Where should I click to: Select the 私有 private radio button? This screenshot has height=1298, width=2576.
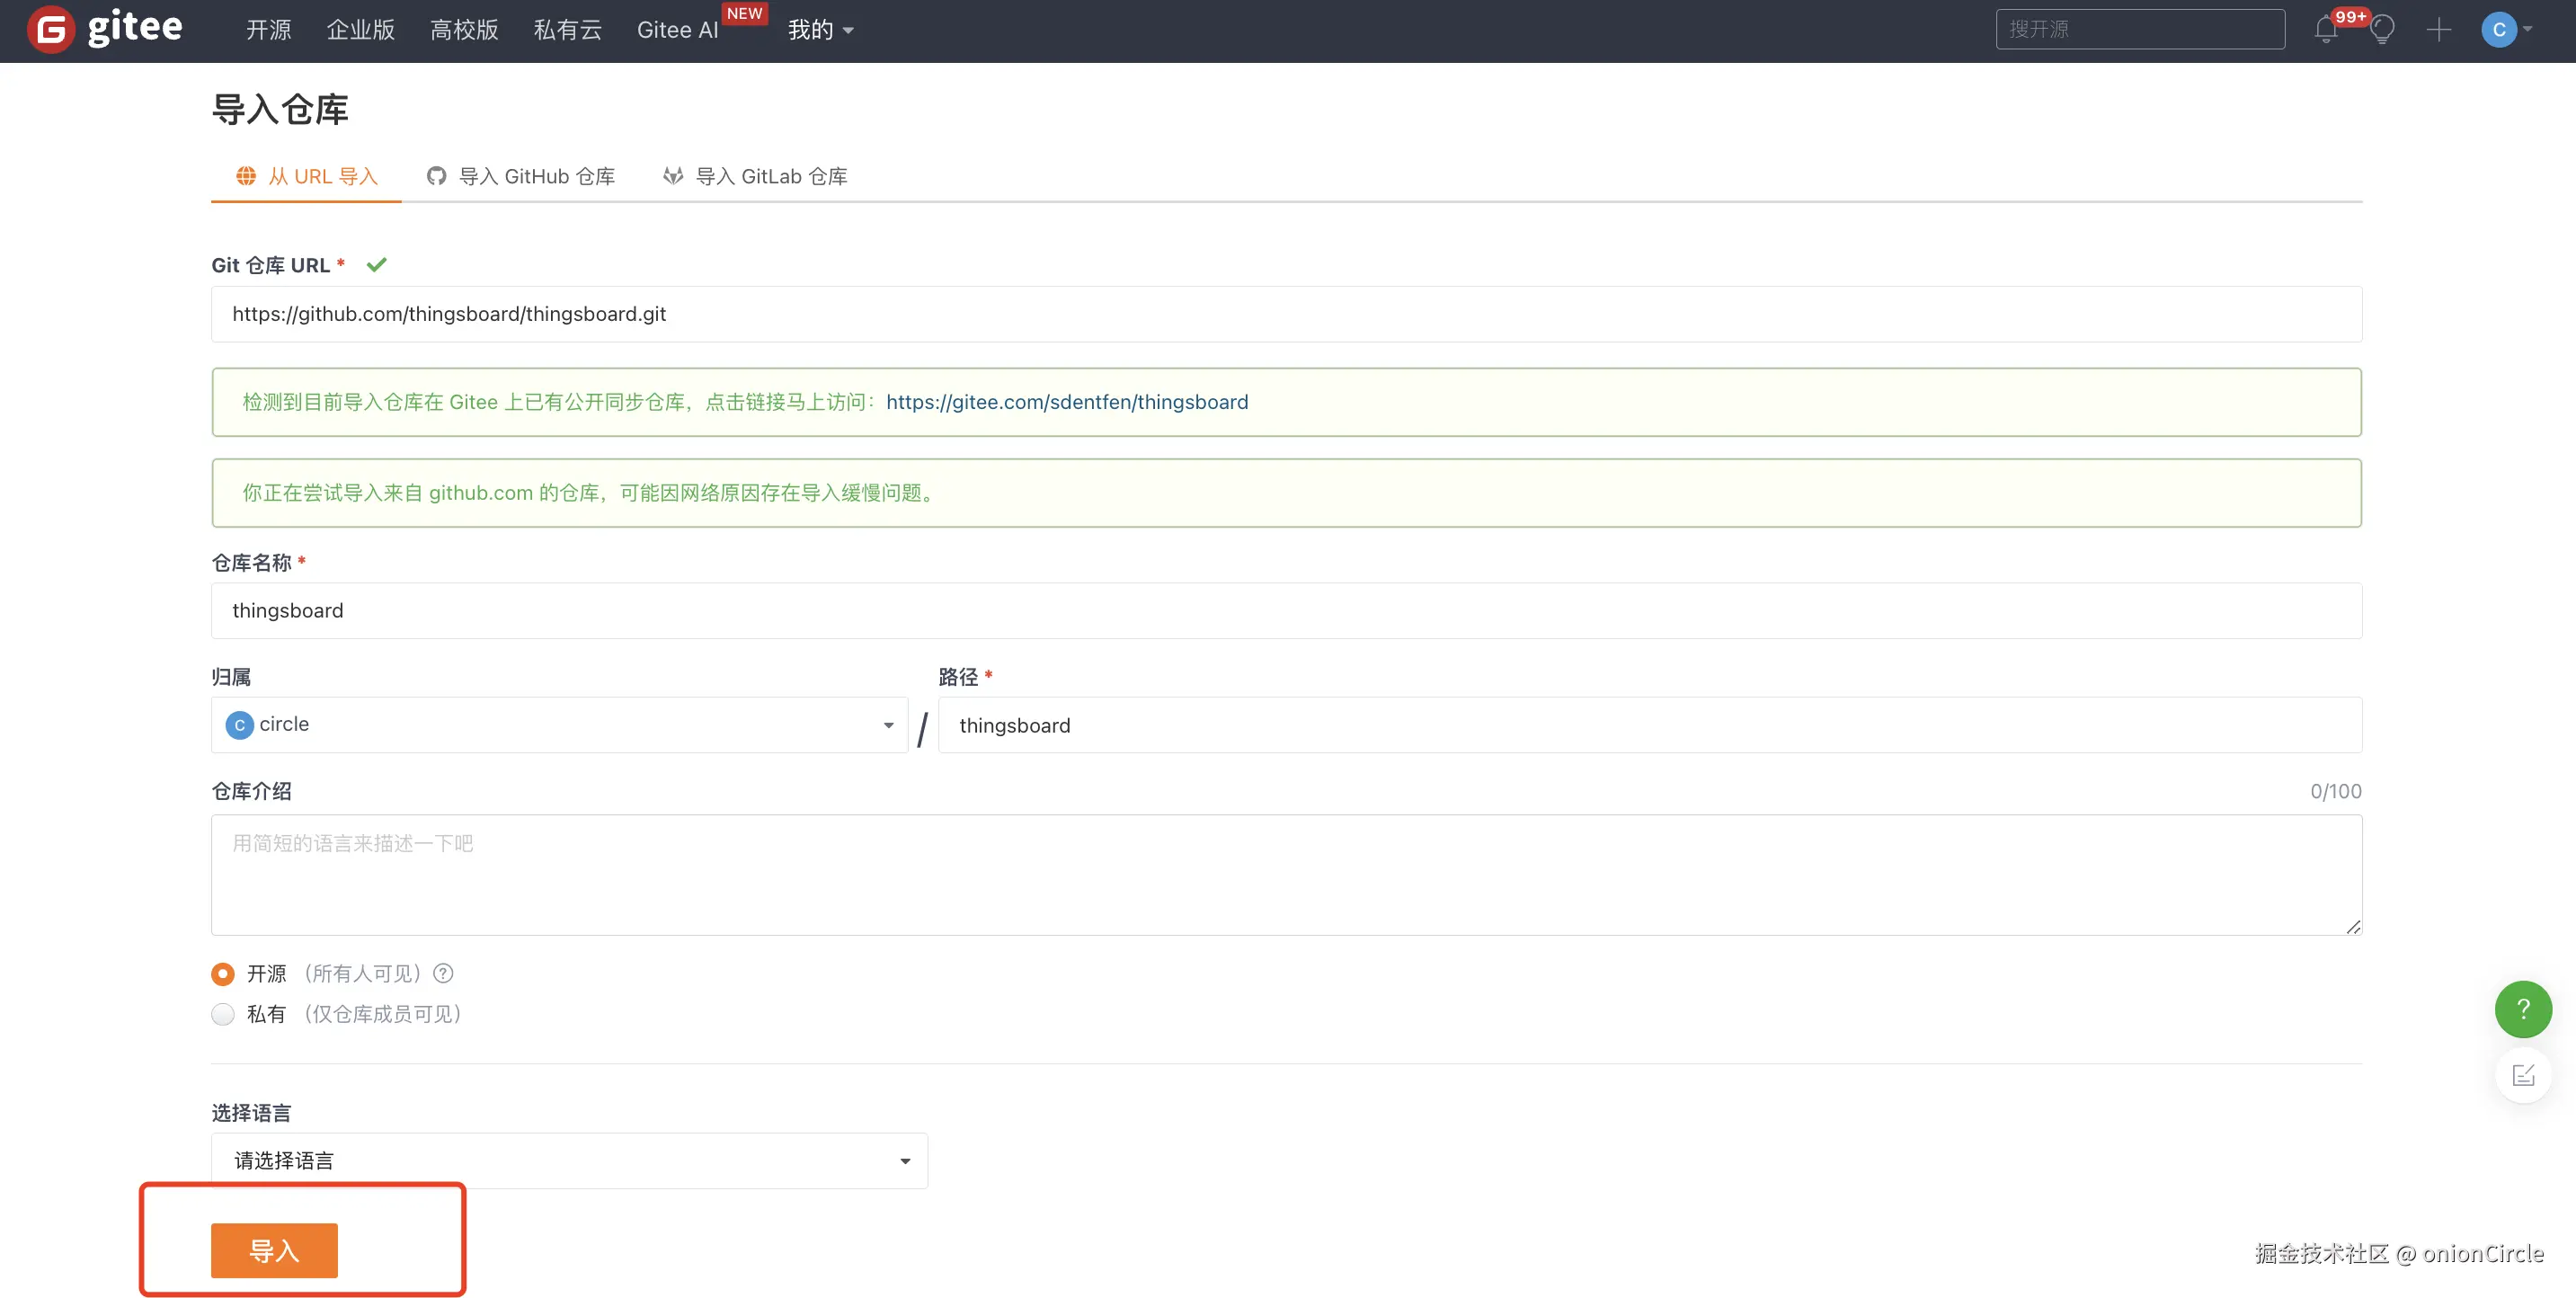click(x=223, y=1014)
